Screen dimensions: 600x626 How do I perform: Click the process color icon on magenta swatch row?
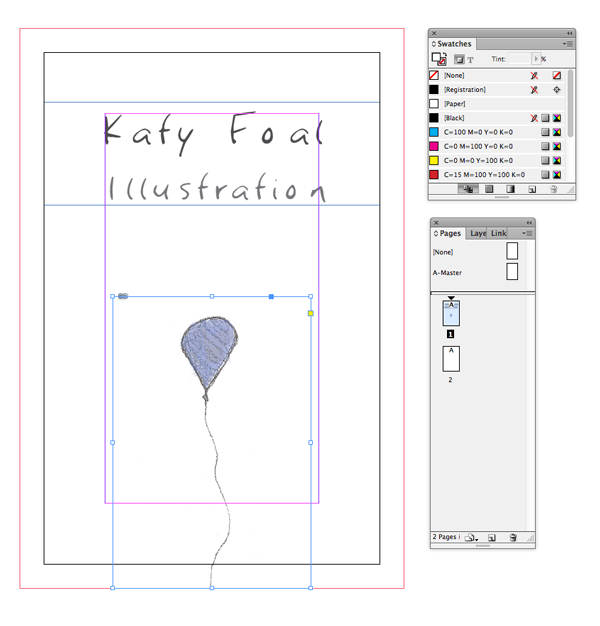point(545,146)
